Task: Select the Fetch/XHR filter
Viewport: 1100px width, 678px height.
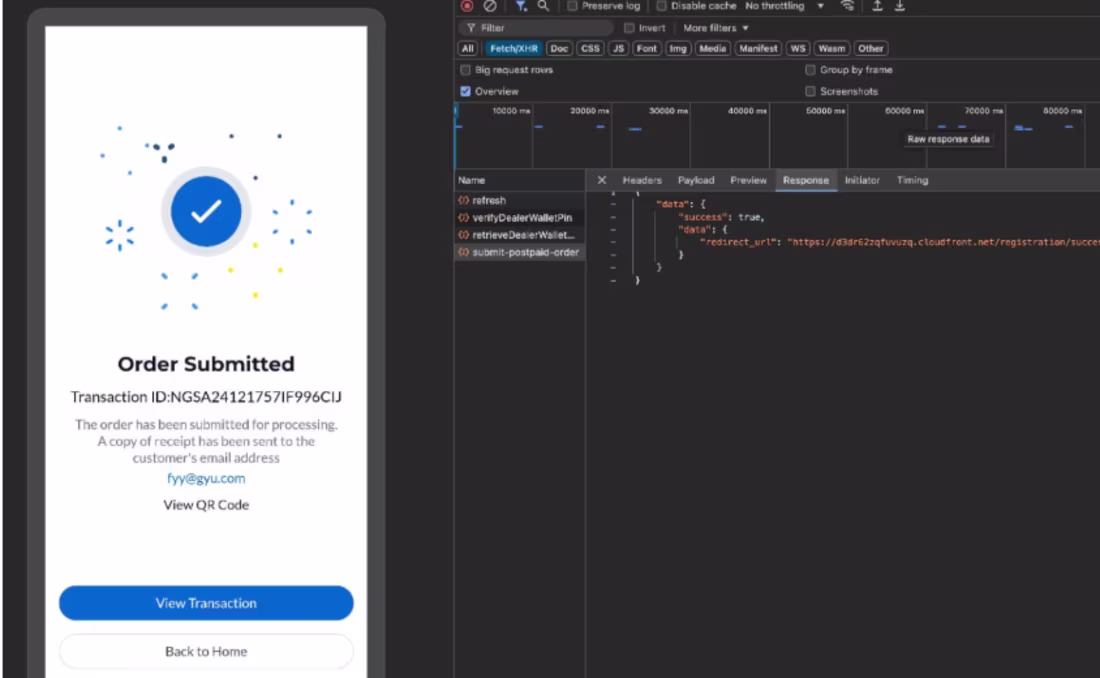Action: (x=514, y=48)
